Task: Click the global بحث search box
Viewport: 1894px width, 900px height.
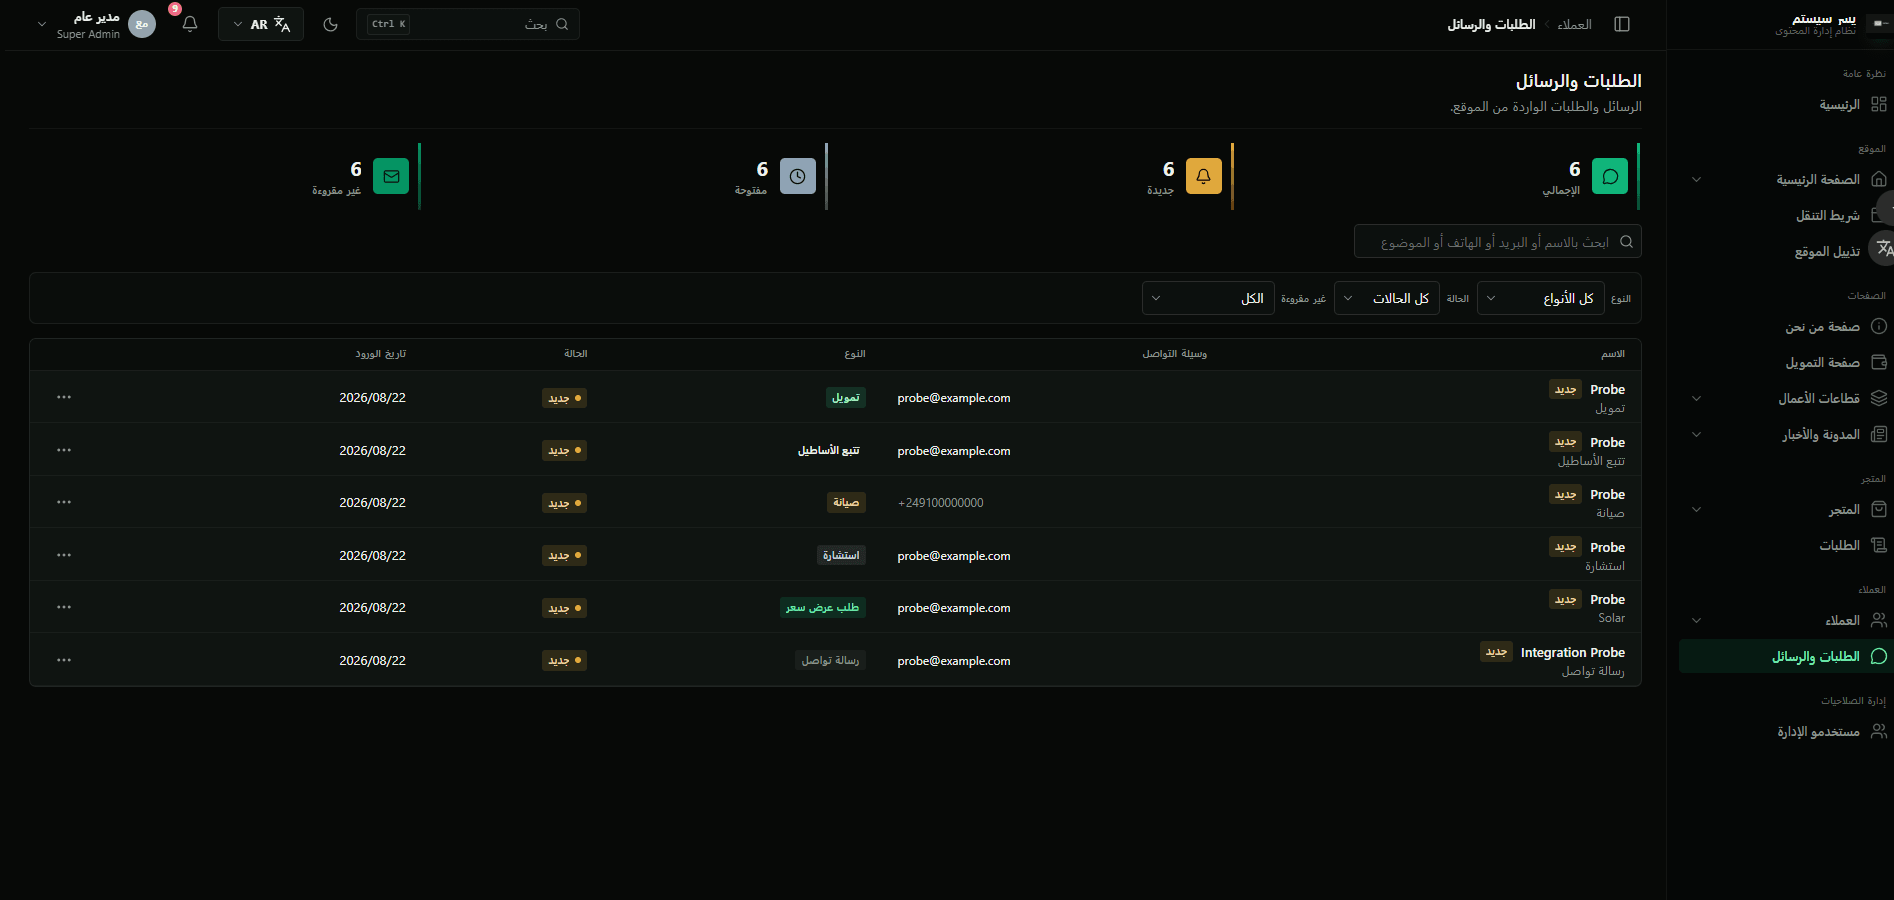Action: click(x=468, y=24)
